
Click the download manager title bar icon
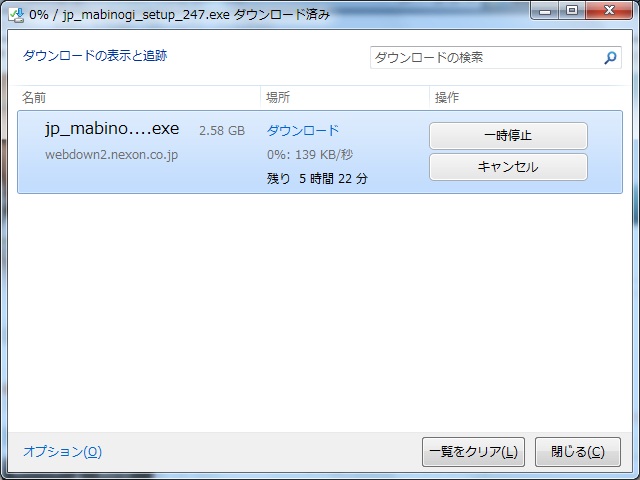click(16, 15)
